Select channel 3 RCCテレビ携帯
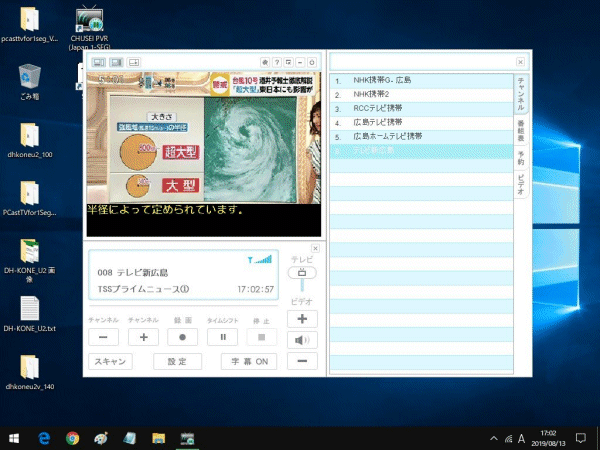600x450 pixels. 421,109
